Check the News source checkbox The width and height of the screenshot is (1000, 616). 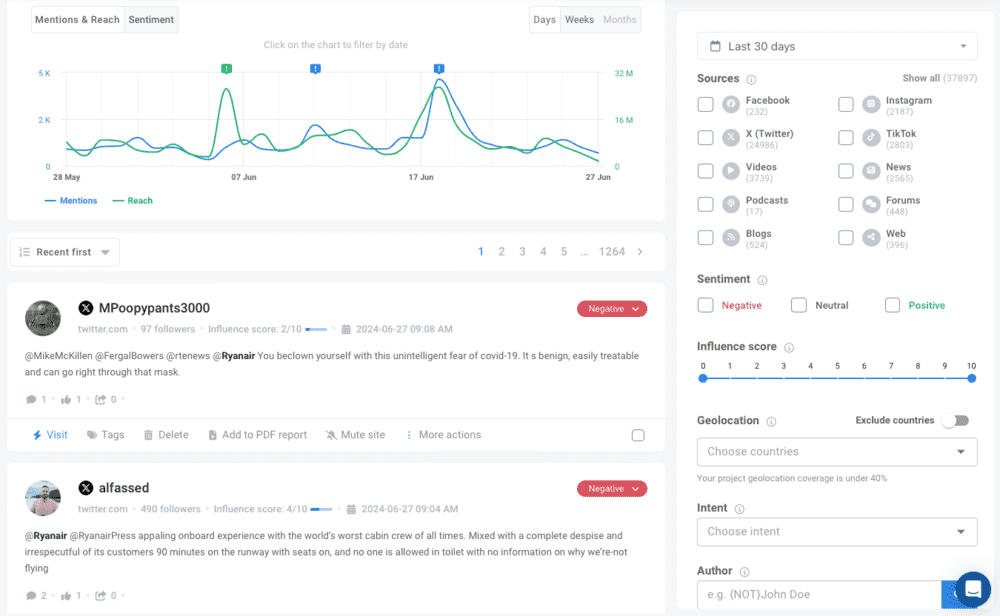pos(846,171)
